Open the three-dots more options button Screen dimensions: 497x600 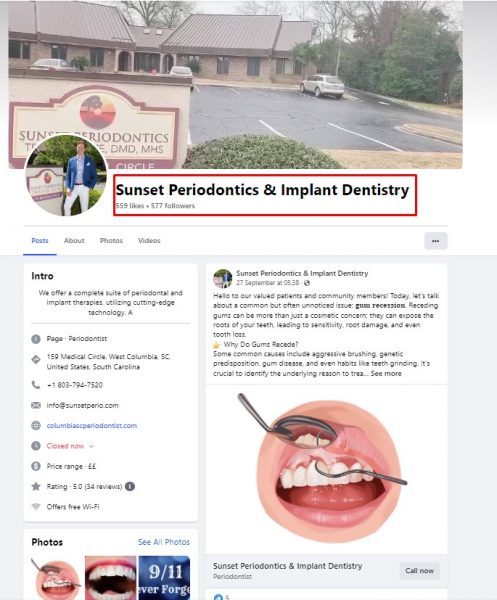[435, 241]
